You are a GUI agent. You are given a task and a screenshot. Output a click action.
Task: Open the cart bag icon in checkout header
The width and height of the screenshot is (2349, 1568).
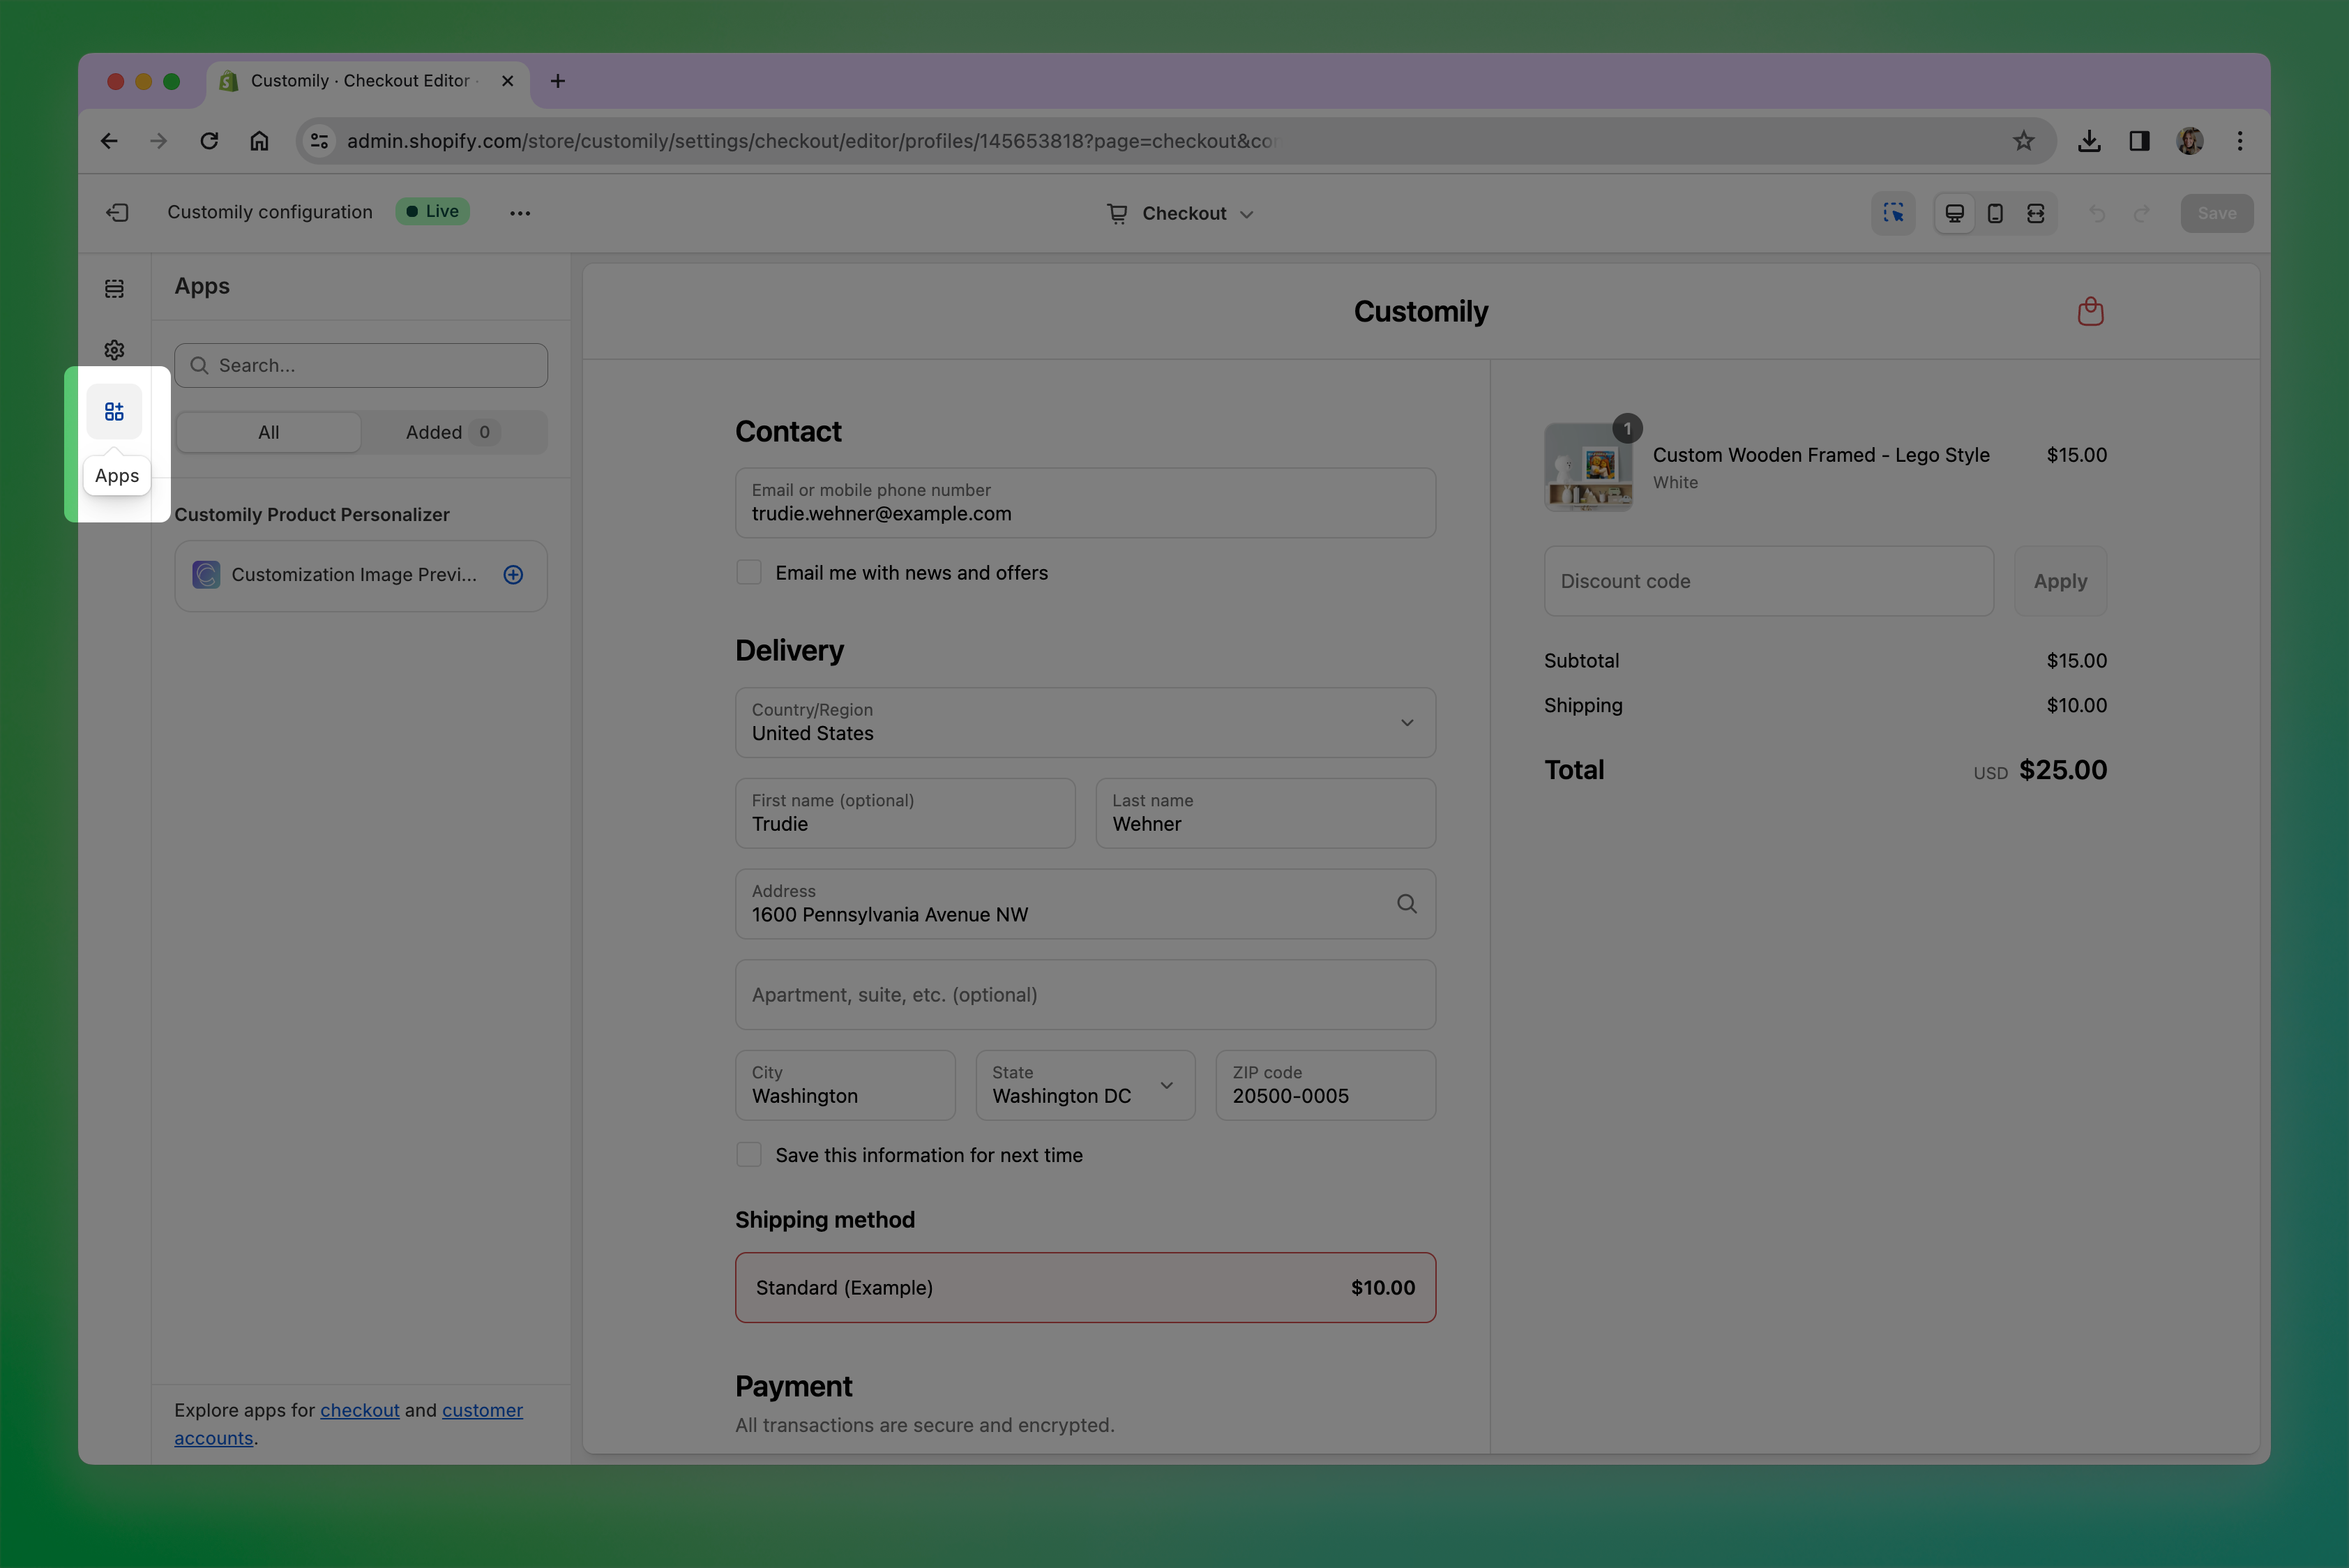2090,312
